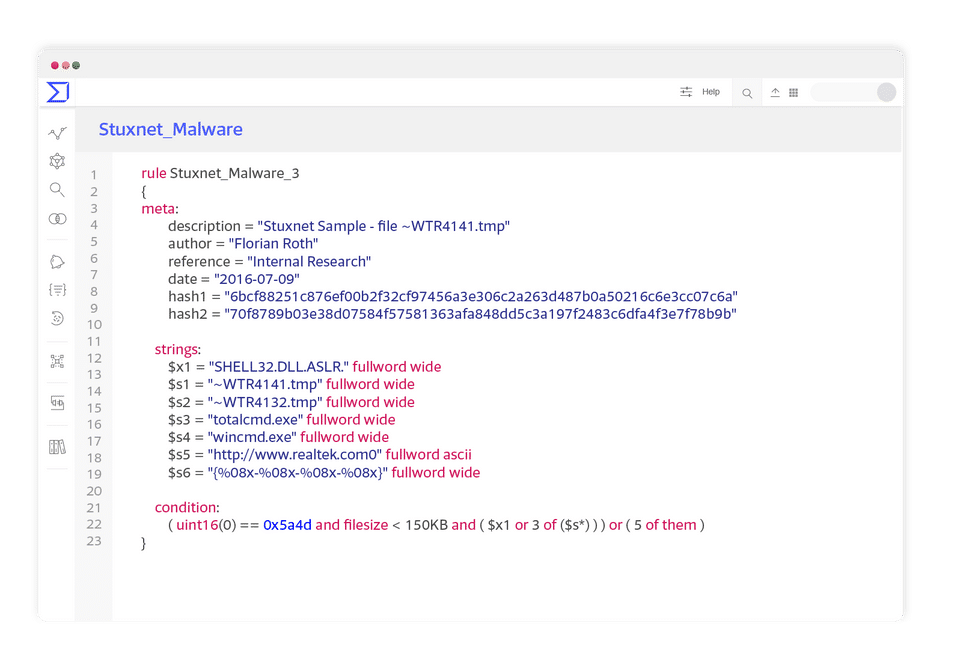The image size is (960, 655).
Task: Click the description value "Stuxnet Sample - file ~WTR4141.tmp"
Action: (x=383, y=226)
